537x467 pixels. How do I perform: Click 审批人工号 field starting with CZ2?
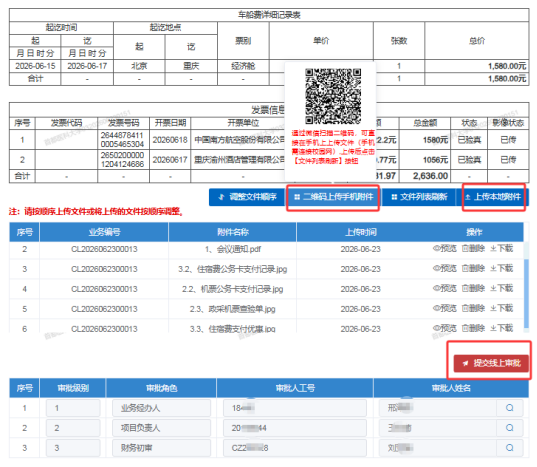point(295,447)
